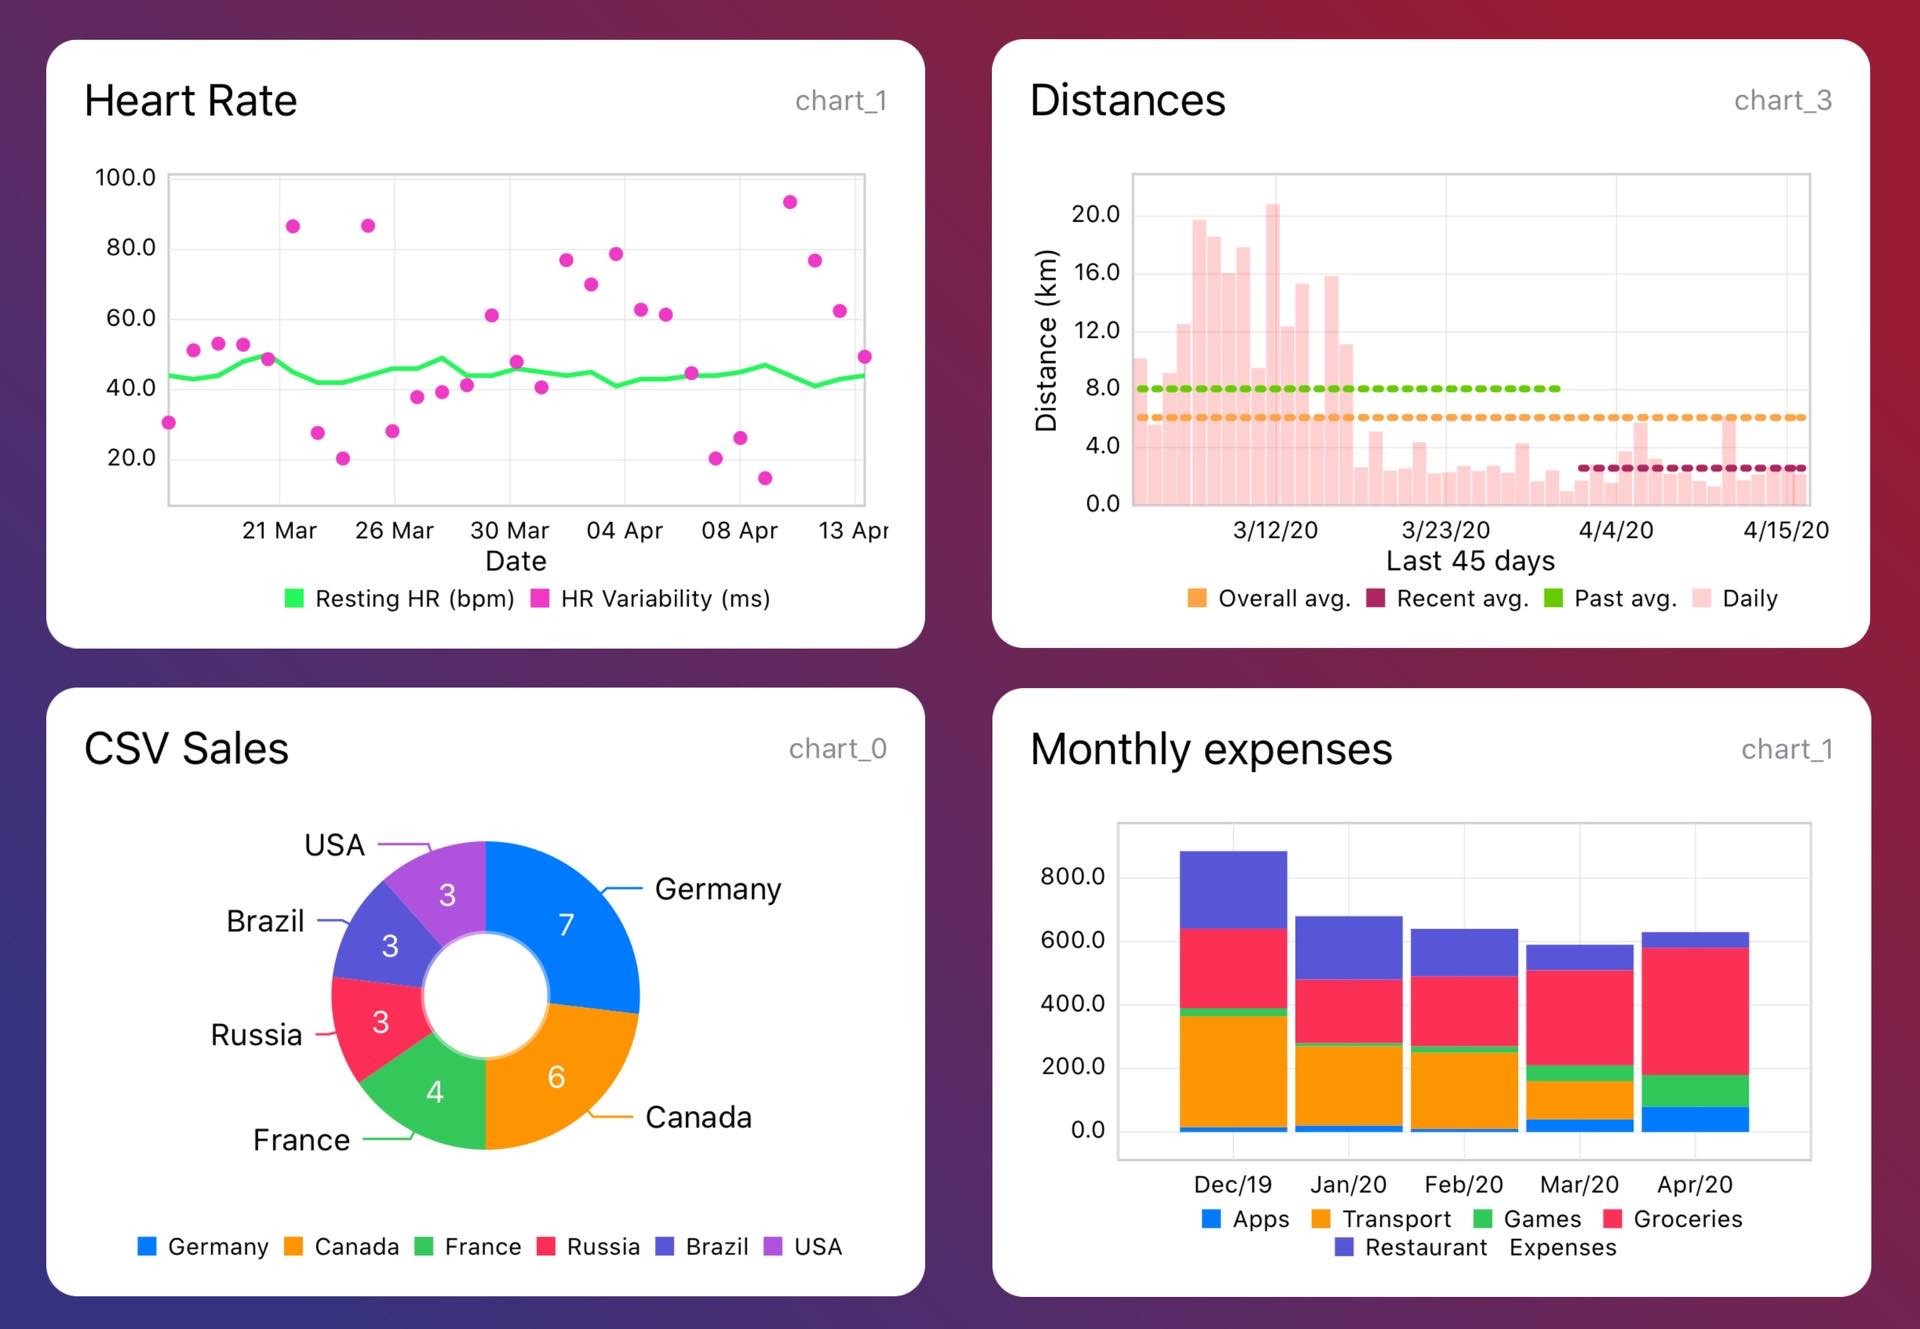
Task: Click the 3/12/20 date label on Distances
Action: [x=1276, y=530]
